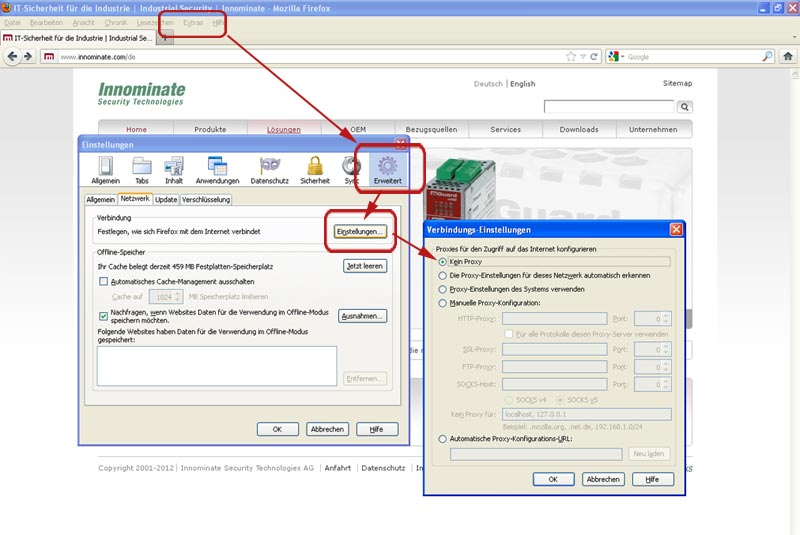This screenshot has height=535, width=800.
Task: Click the Downloads navigation link
Action: coord(579,129)
